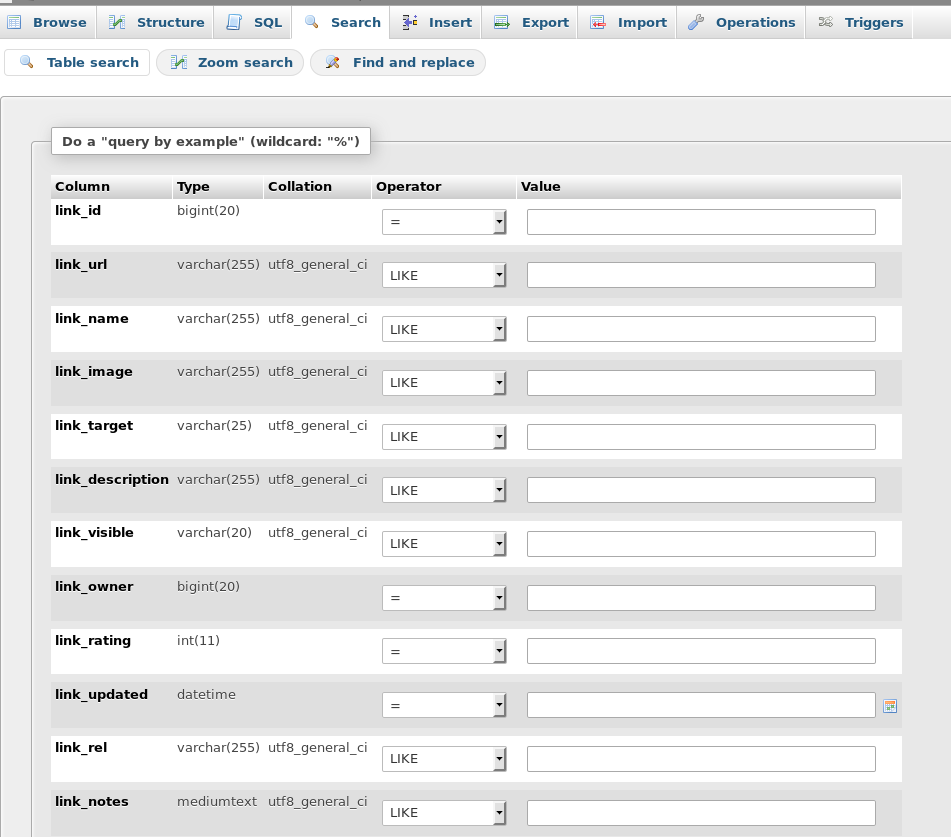The image size is (951, 837).
Task: Click the Operations wrench icon
Action: point(696,22)
